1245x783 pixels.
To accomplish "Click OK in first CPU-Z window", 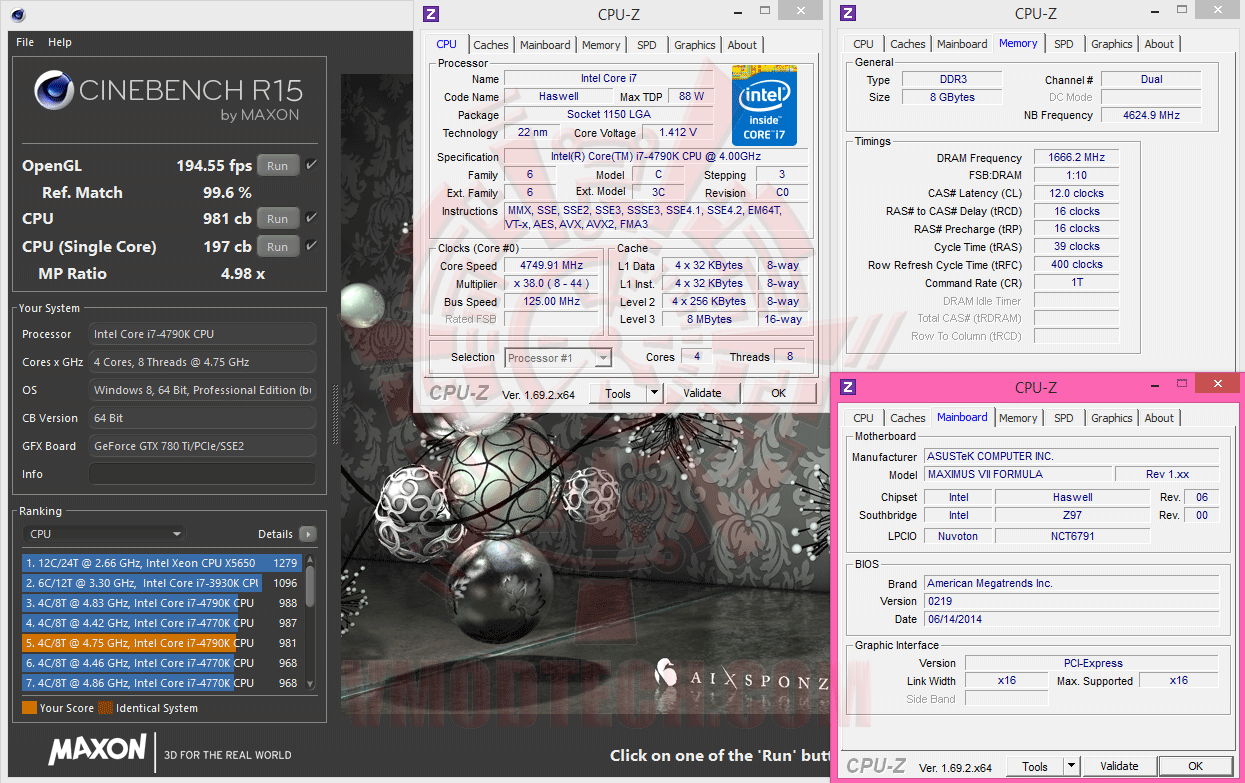I will [779, 393].
